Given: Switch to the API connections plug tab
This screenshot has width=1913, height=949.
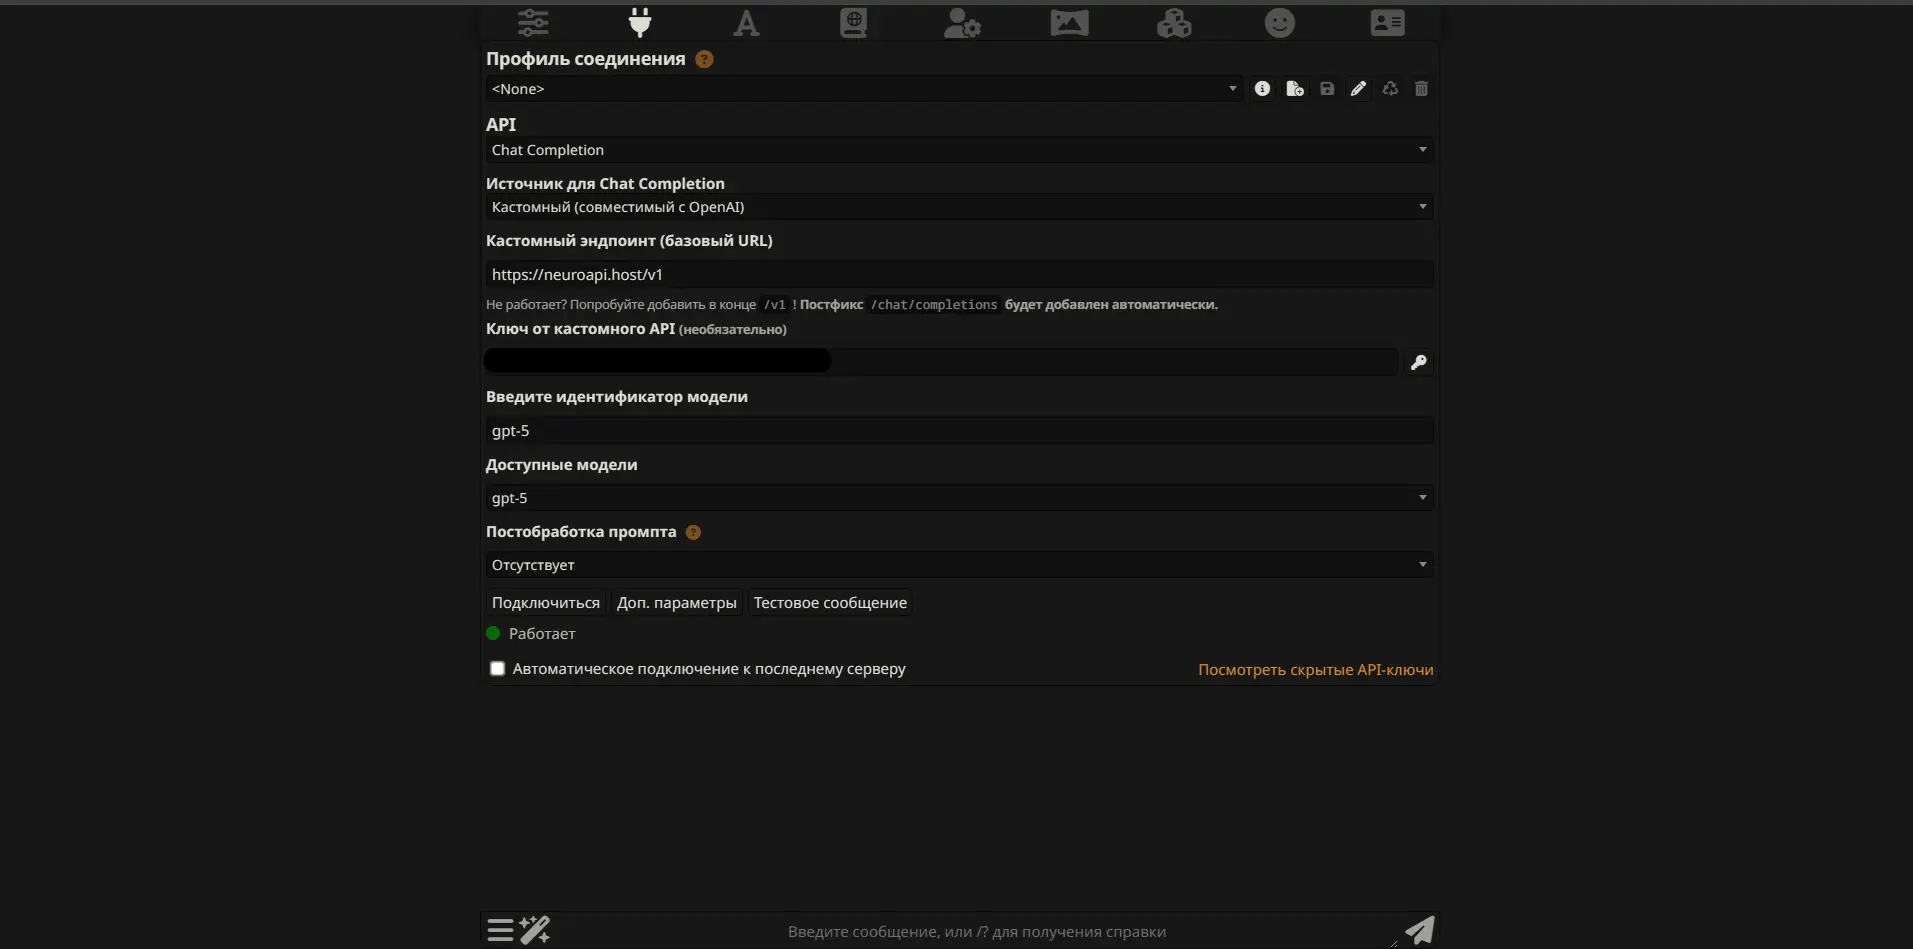Looking at the screenshot, I should point(640,22).
